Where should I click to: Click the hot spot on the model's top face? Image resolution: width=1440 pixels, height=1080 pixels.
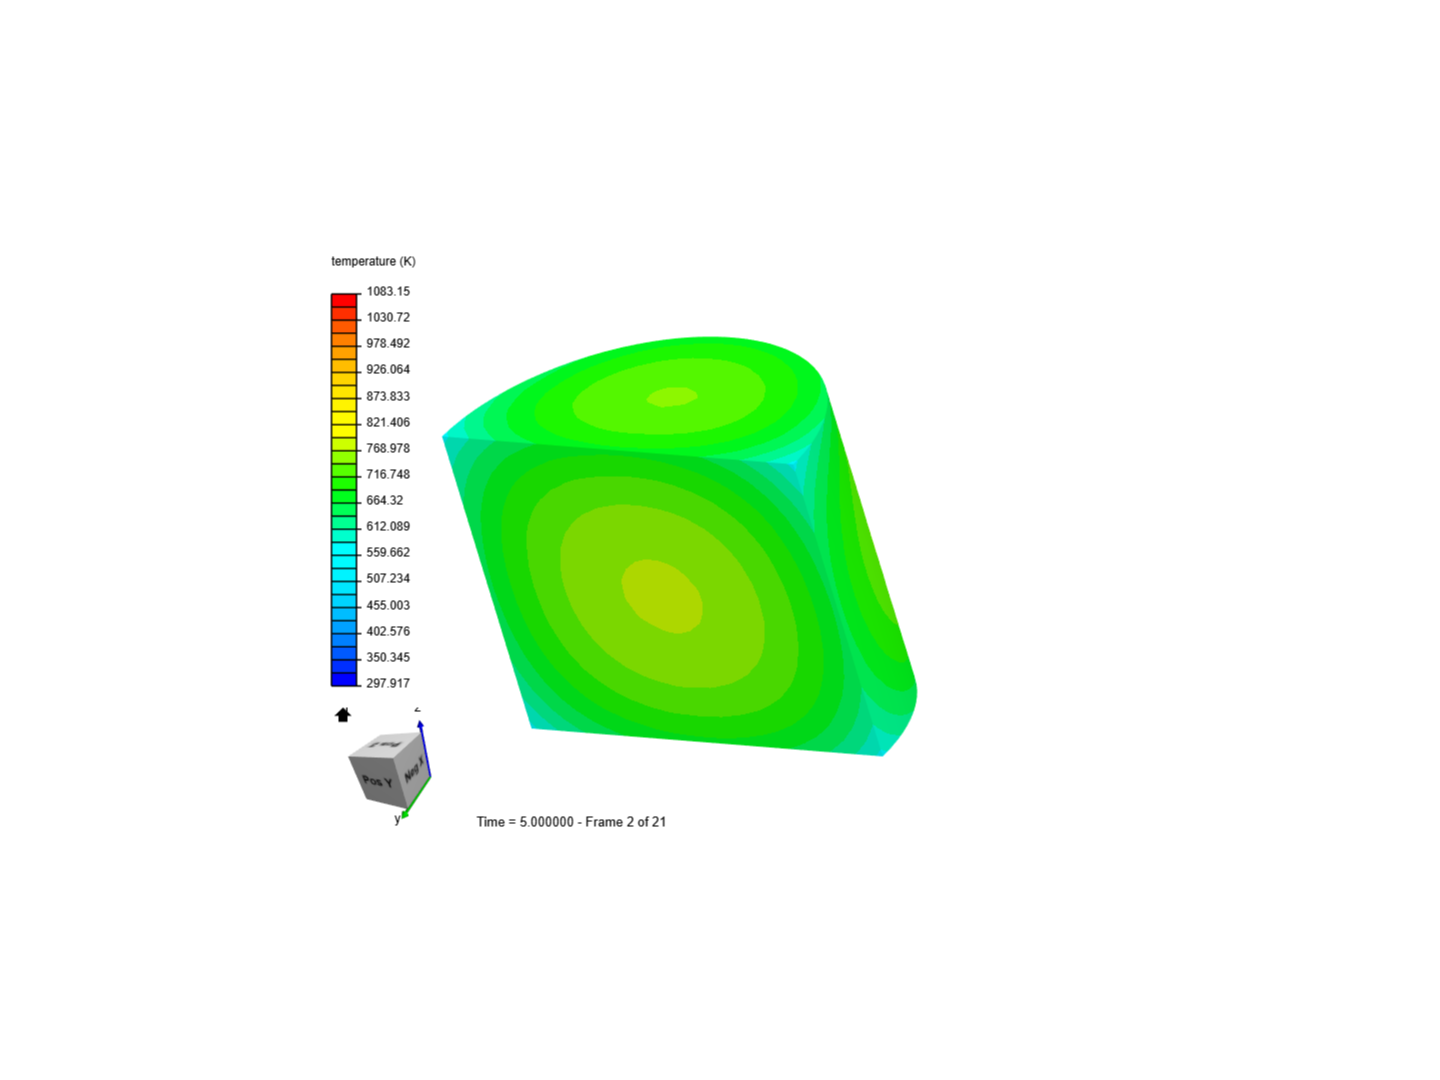point(672,397)
